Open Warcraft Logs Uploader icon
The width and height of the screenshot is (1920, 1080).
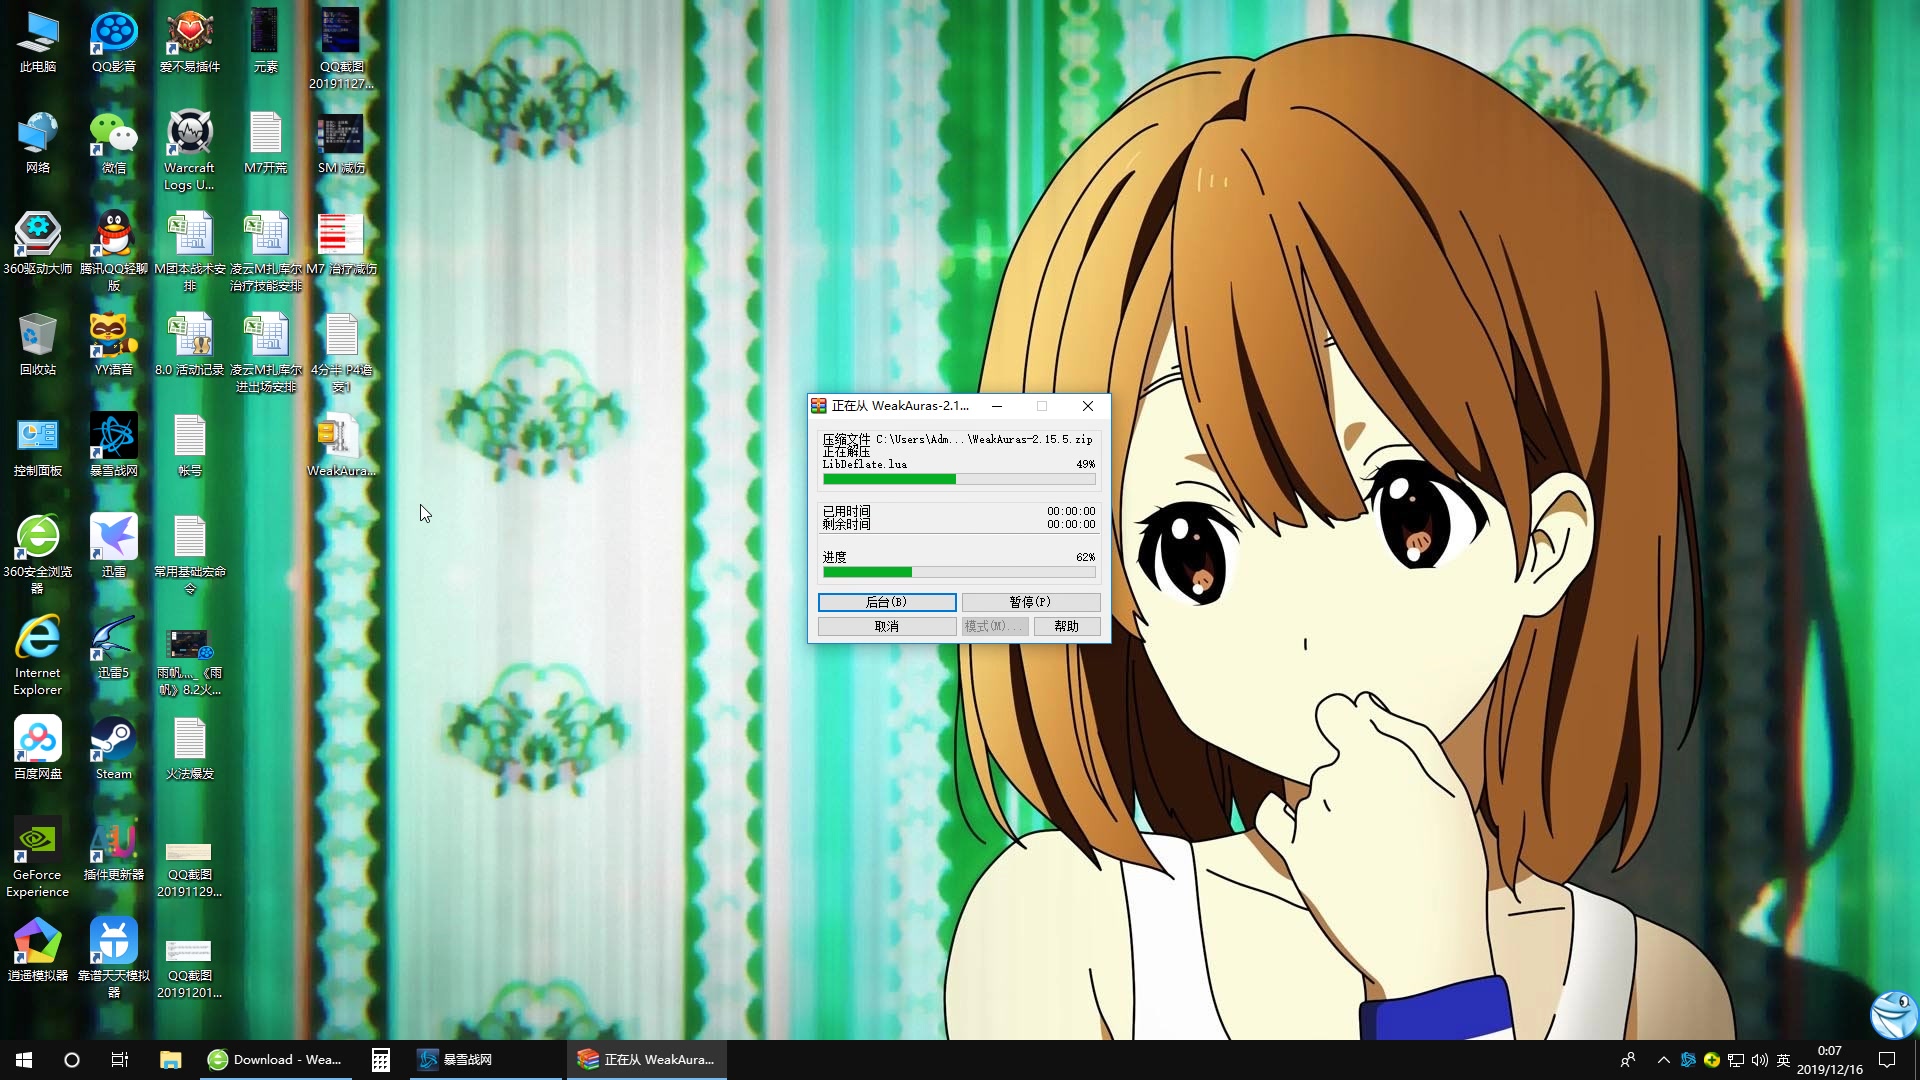[190, 151]
